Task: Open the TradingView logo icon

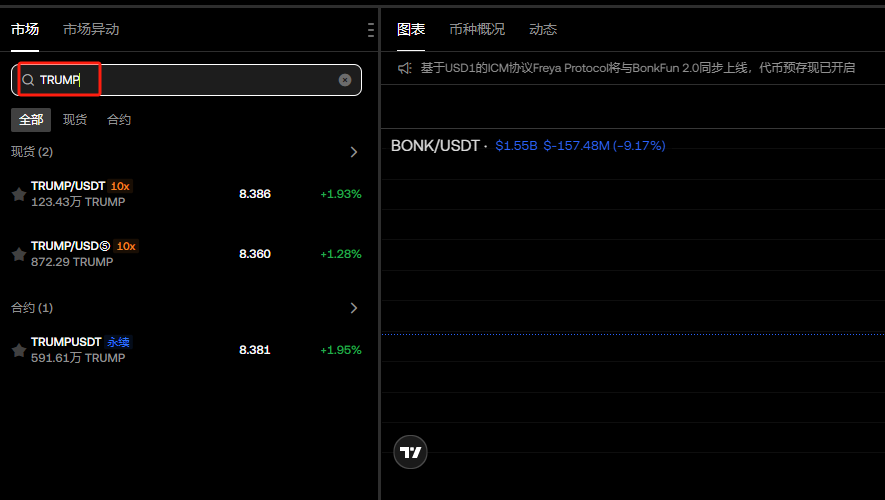Action: [x=410, y=452]
